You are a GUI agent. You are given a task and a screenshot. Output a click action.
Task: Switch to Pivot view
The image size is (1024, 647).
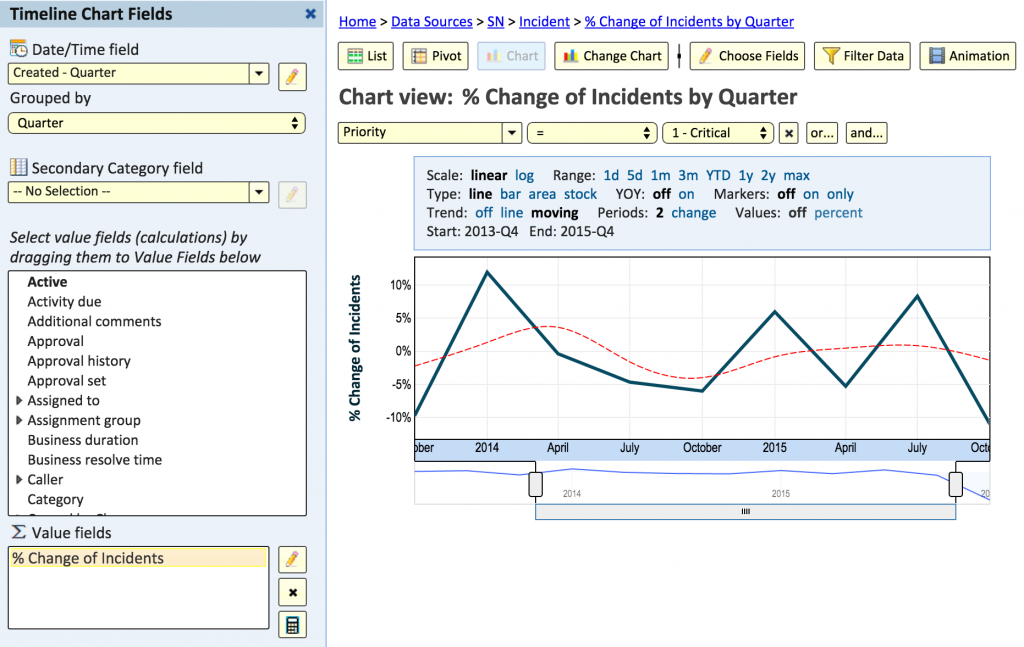pyautogui.click(x=436, y=56)
